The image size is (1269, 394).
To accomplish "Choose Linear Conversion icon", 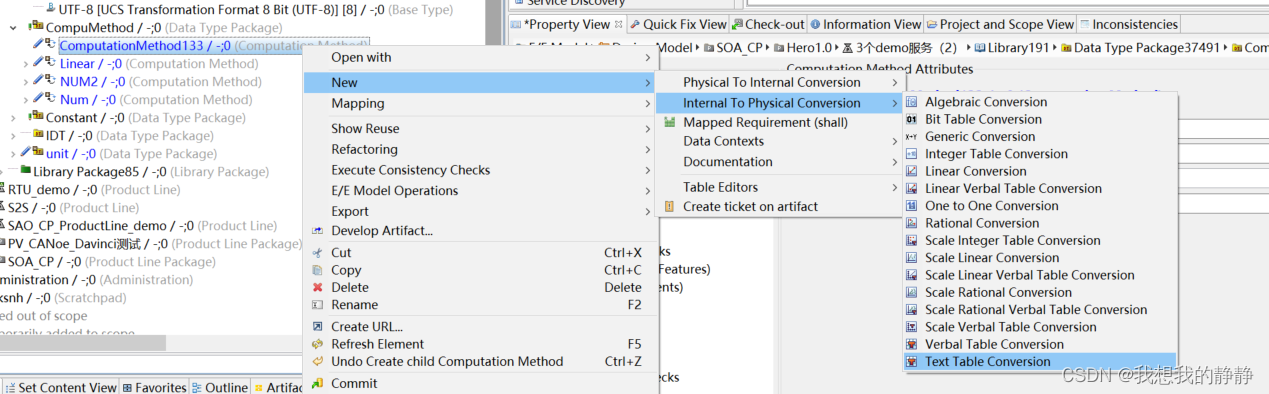I will (911, 171).
